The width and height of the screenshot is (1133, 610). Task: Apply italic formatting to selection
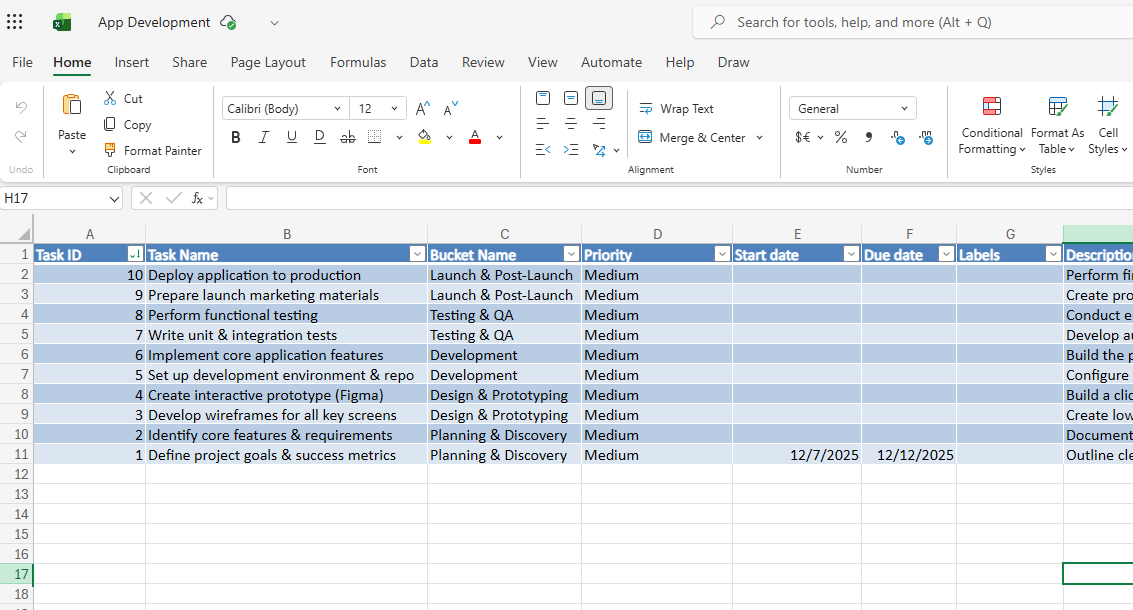click(x=264, y=137)
